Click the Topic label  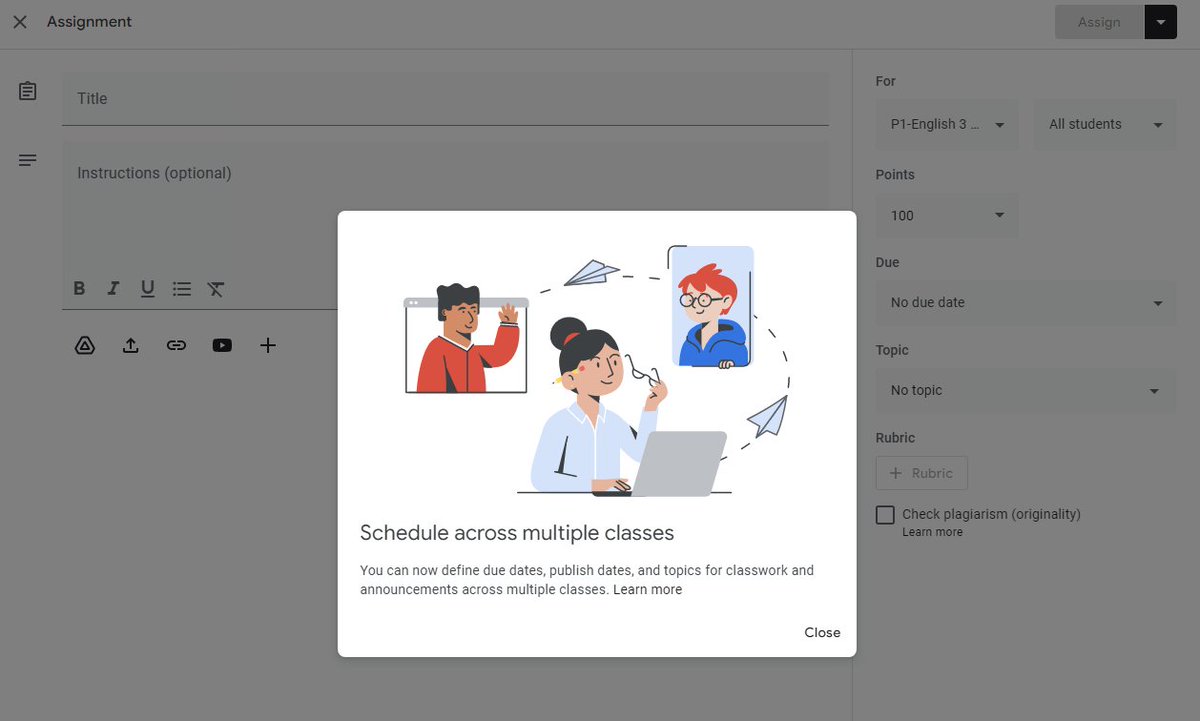(x=892, y=351)
